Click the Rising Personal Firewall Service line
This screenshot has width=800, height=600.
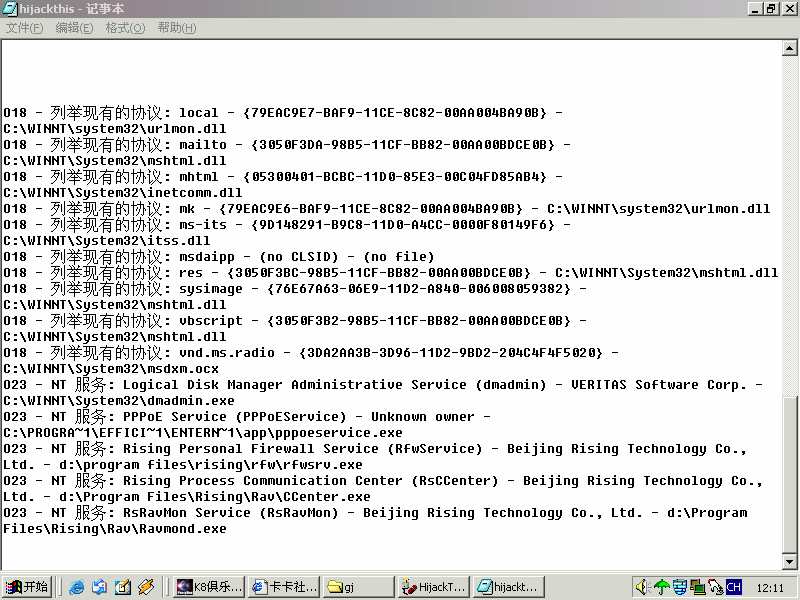tap(375, 449)
